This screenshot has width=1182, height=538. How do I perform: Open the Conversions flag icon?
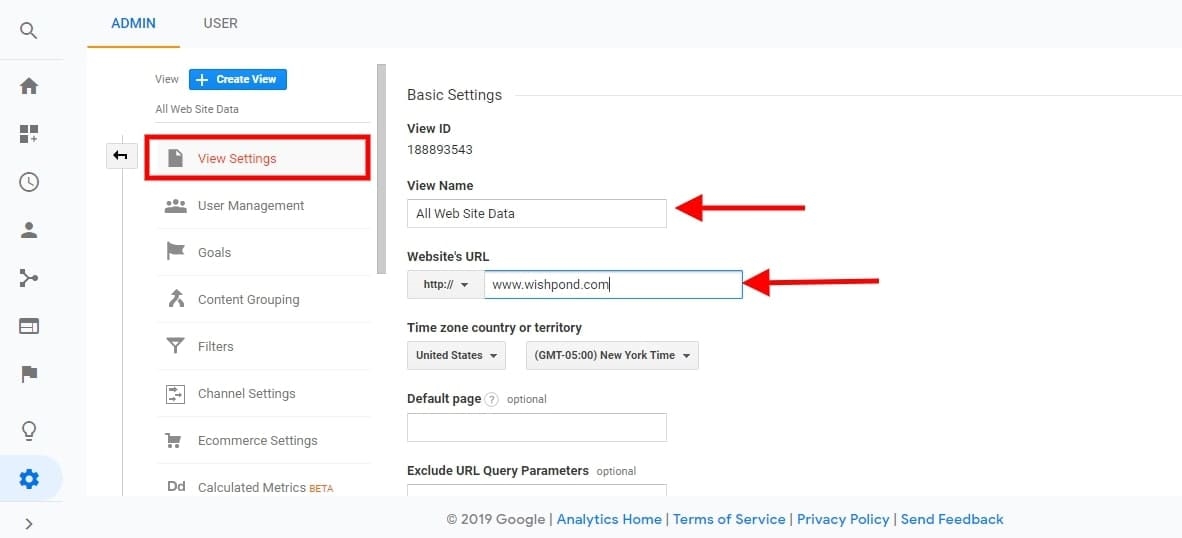click(x=29, y=374)
